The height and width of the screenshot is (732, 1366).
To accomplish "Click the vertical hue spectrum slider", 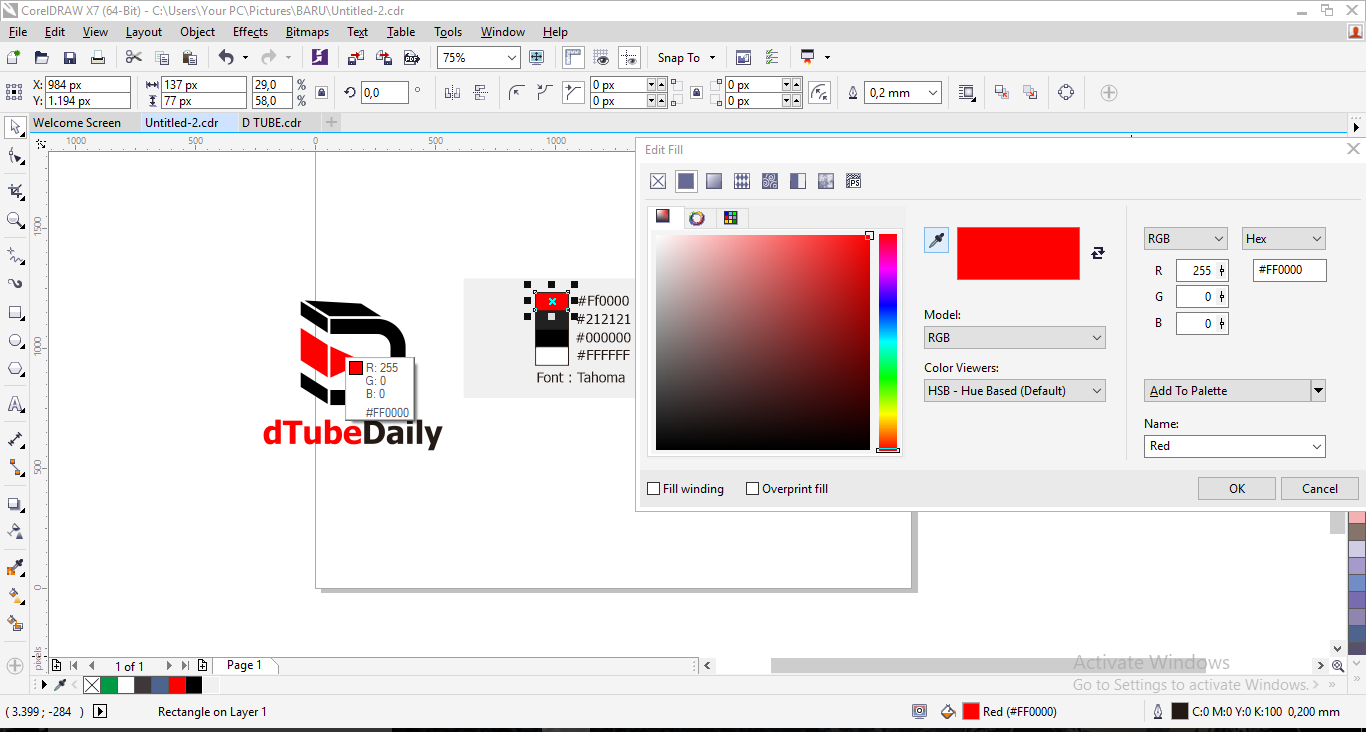I will click(x=888, y=342).
